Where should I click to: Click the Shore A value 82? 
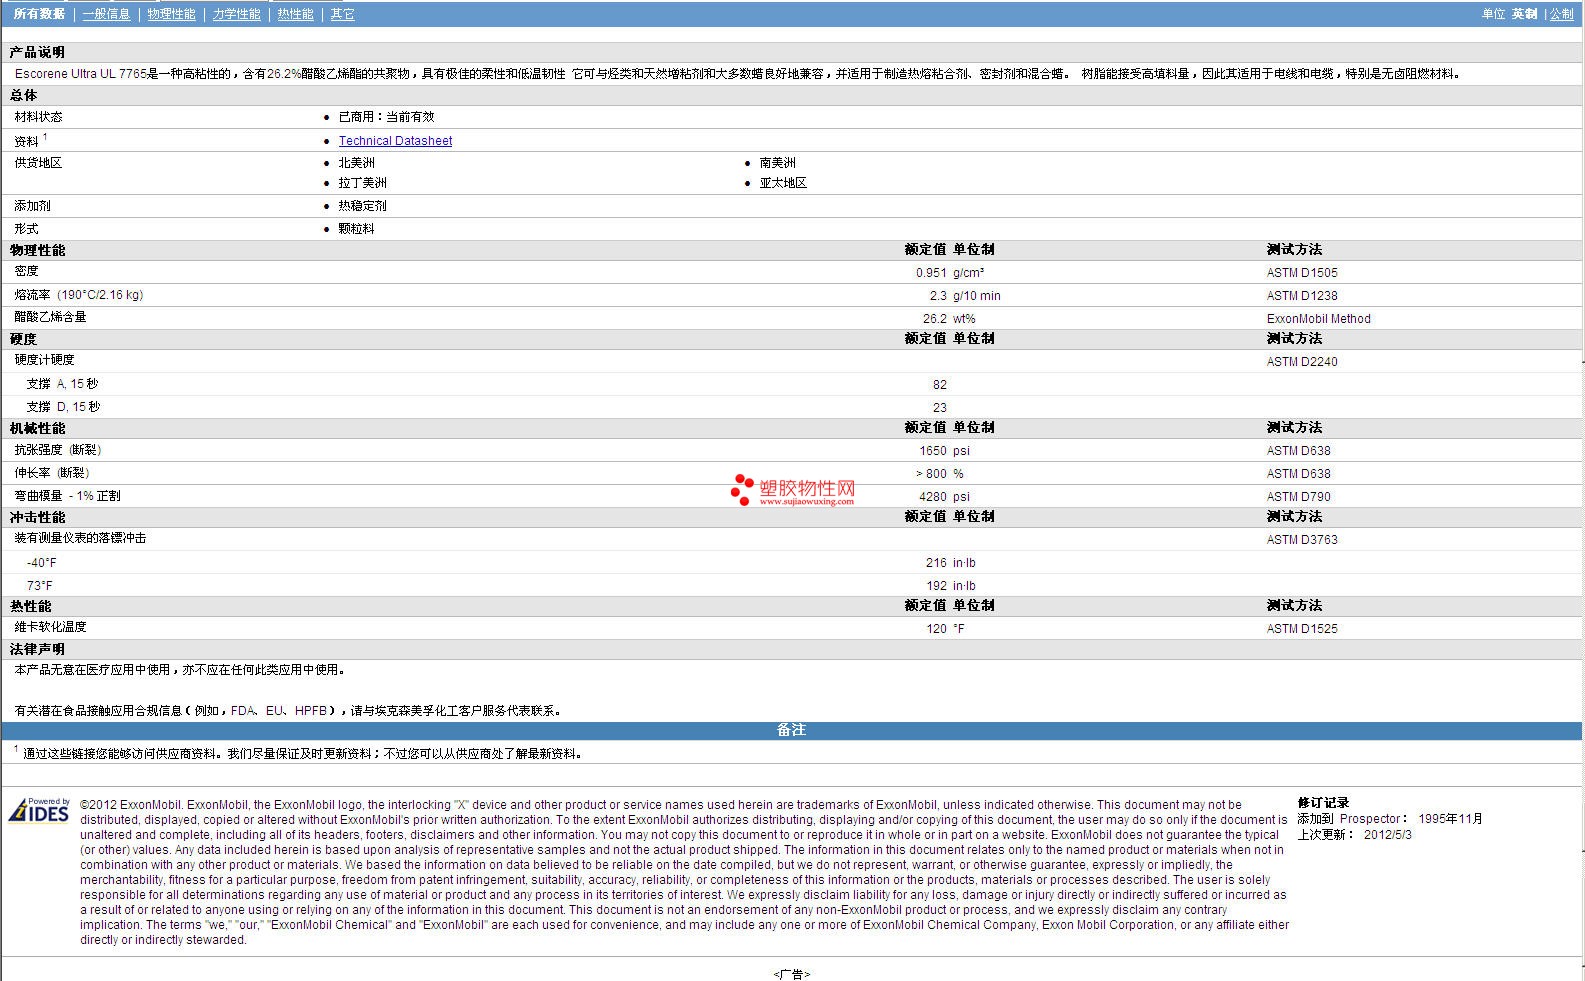[x=940, y=385]
